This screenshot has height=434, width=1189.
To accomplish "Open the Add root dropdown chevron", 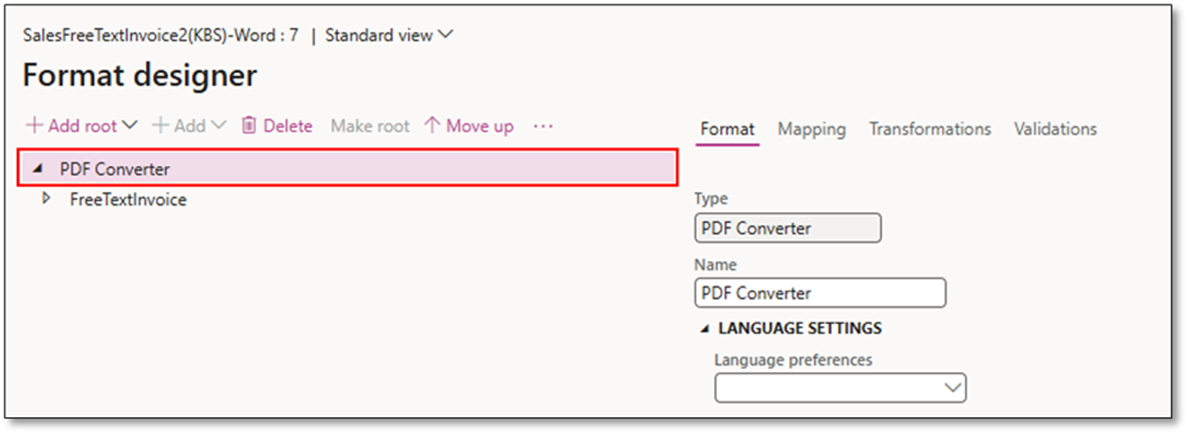I will click(x=130, y=126).
